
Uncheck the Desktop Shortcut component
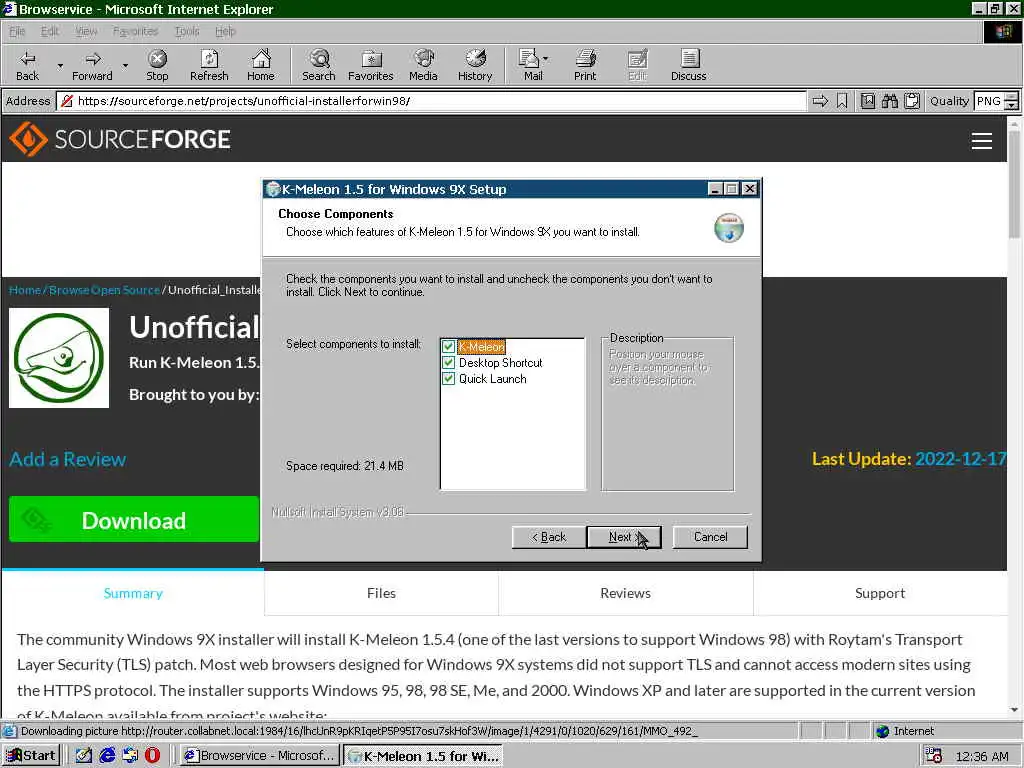449,362
